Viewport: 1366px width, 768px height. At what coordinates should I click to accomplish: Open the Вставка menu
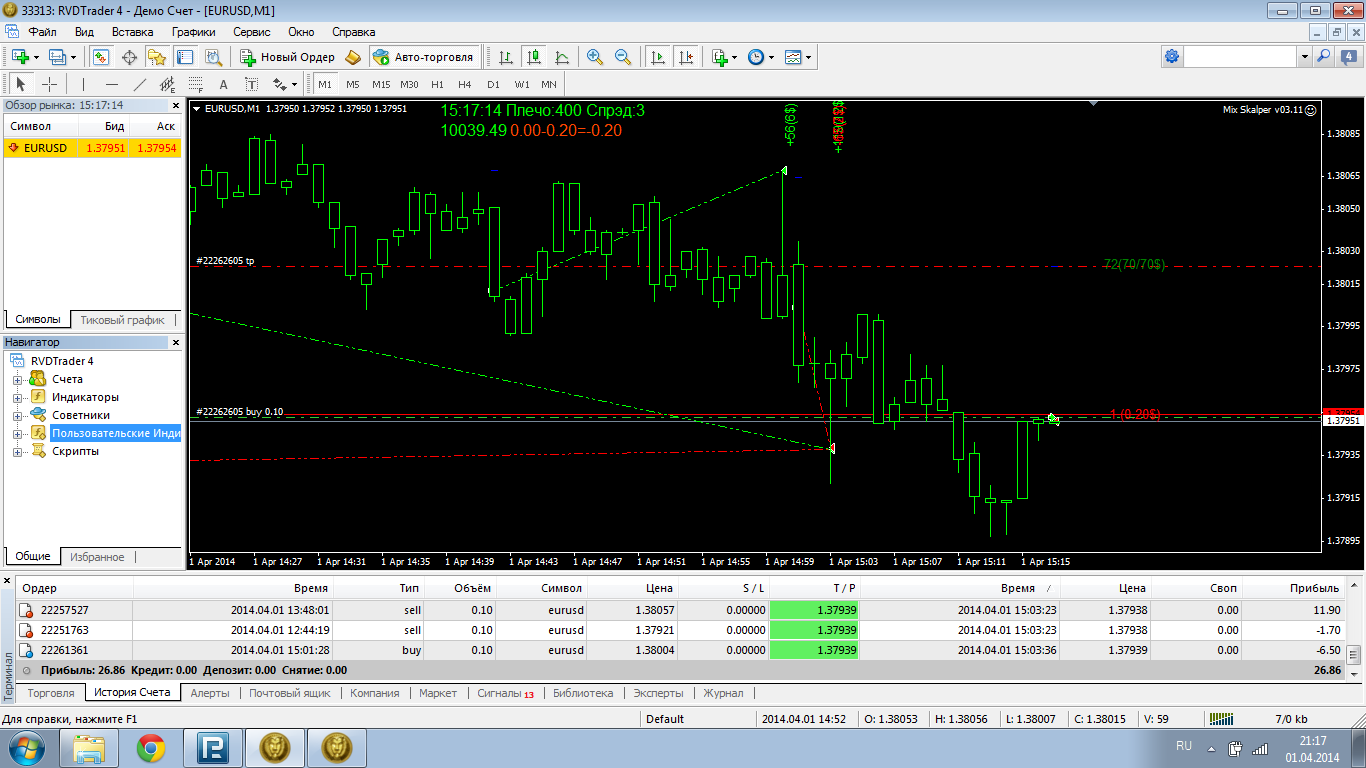click(133, 32)
